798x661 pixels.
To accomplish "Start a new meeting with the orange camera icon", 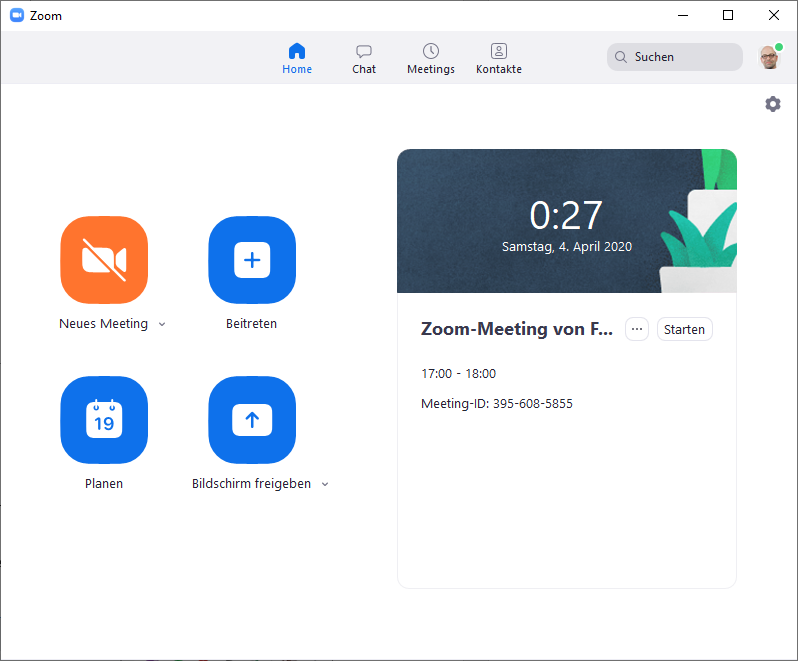I will tap(104, 260).
